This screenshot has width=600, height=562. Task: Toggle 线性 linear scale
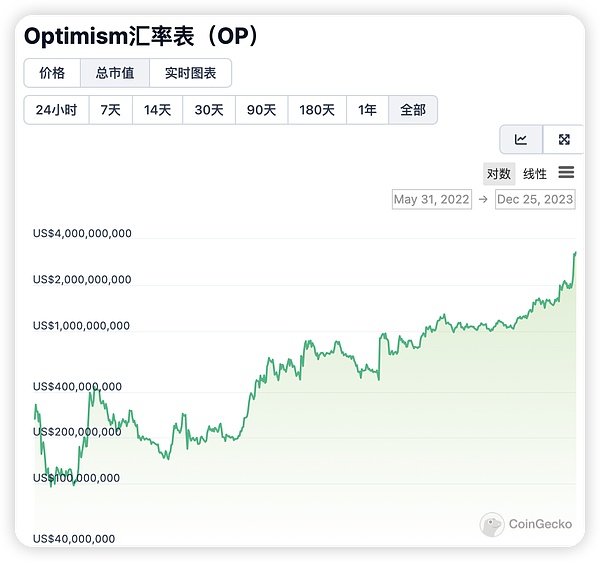coord(535,174)
